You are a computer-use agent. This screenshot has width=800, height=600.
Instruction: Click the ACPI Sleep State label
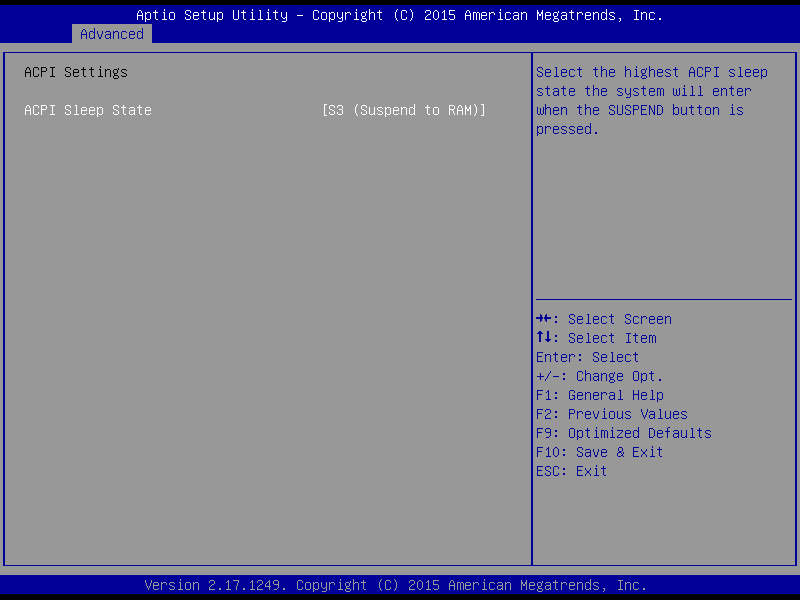pyautogui.click(x=88, y=110)
